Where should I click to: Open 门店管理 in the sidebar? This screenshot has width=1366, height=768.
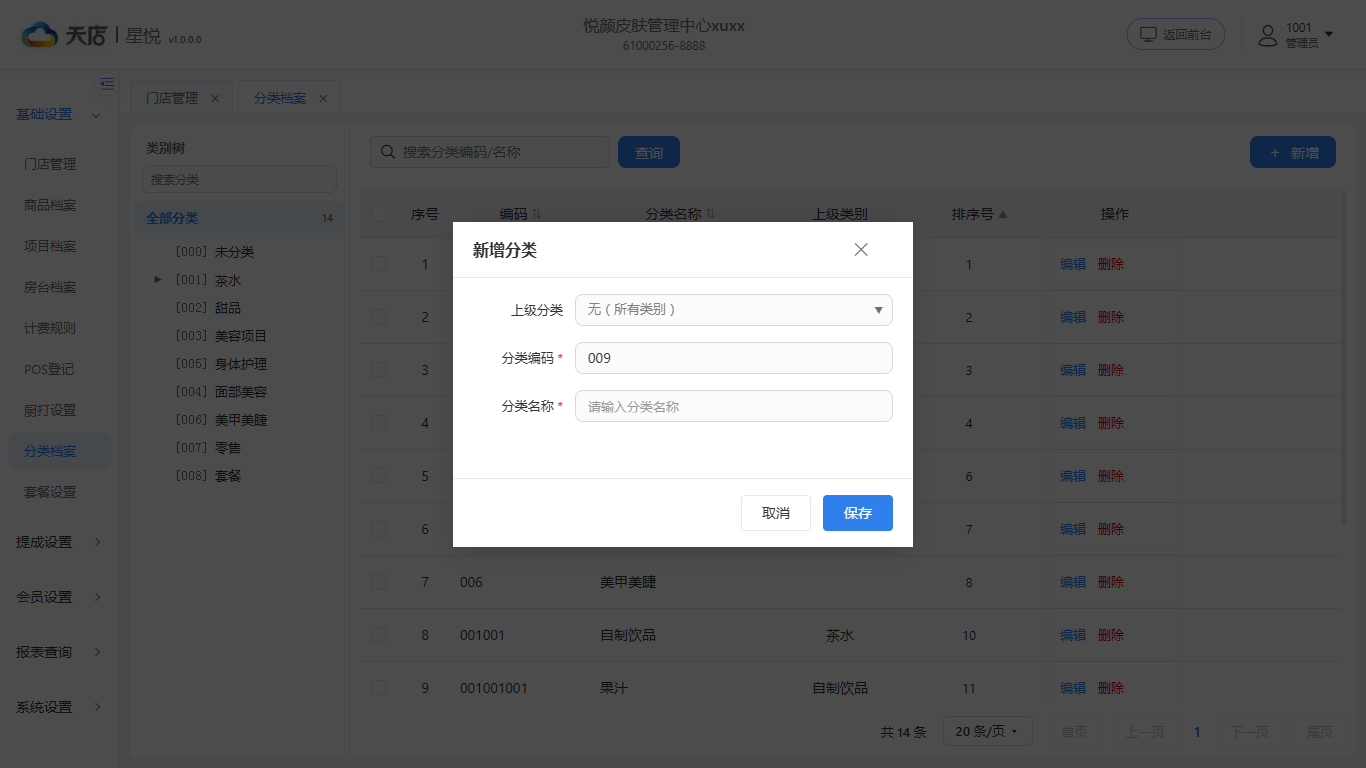[x=50, y=164]
